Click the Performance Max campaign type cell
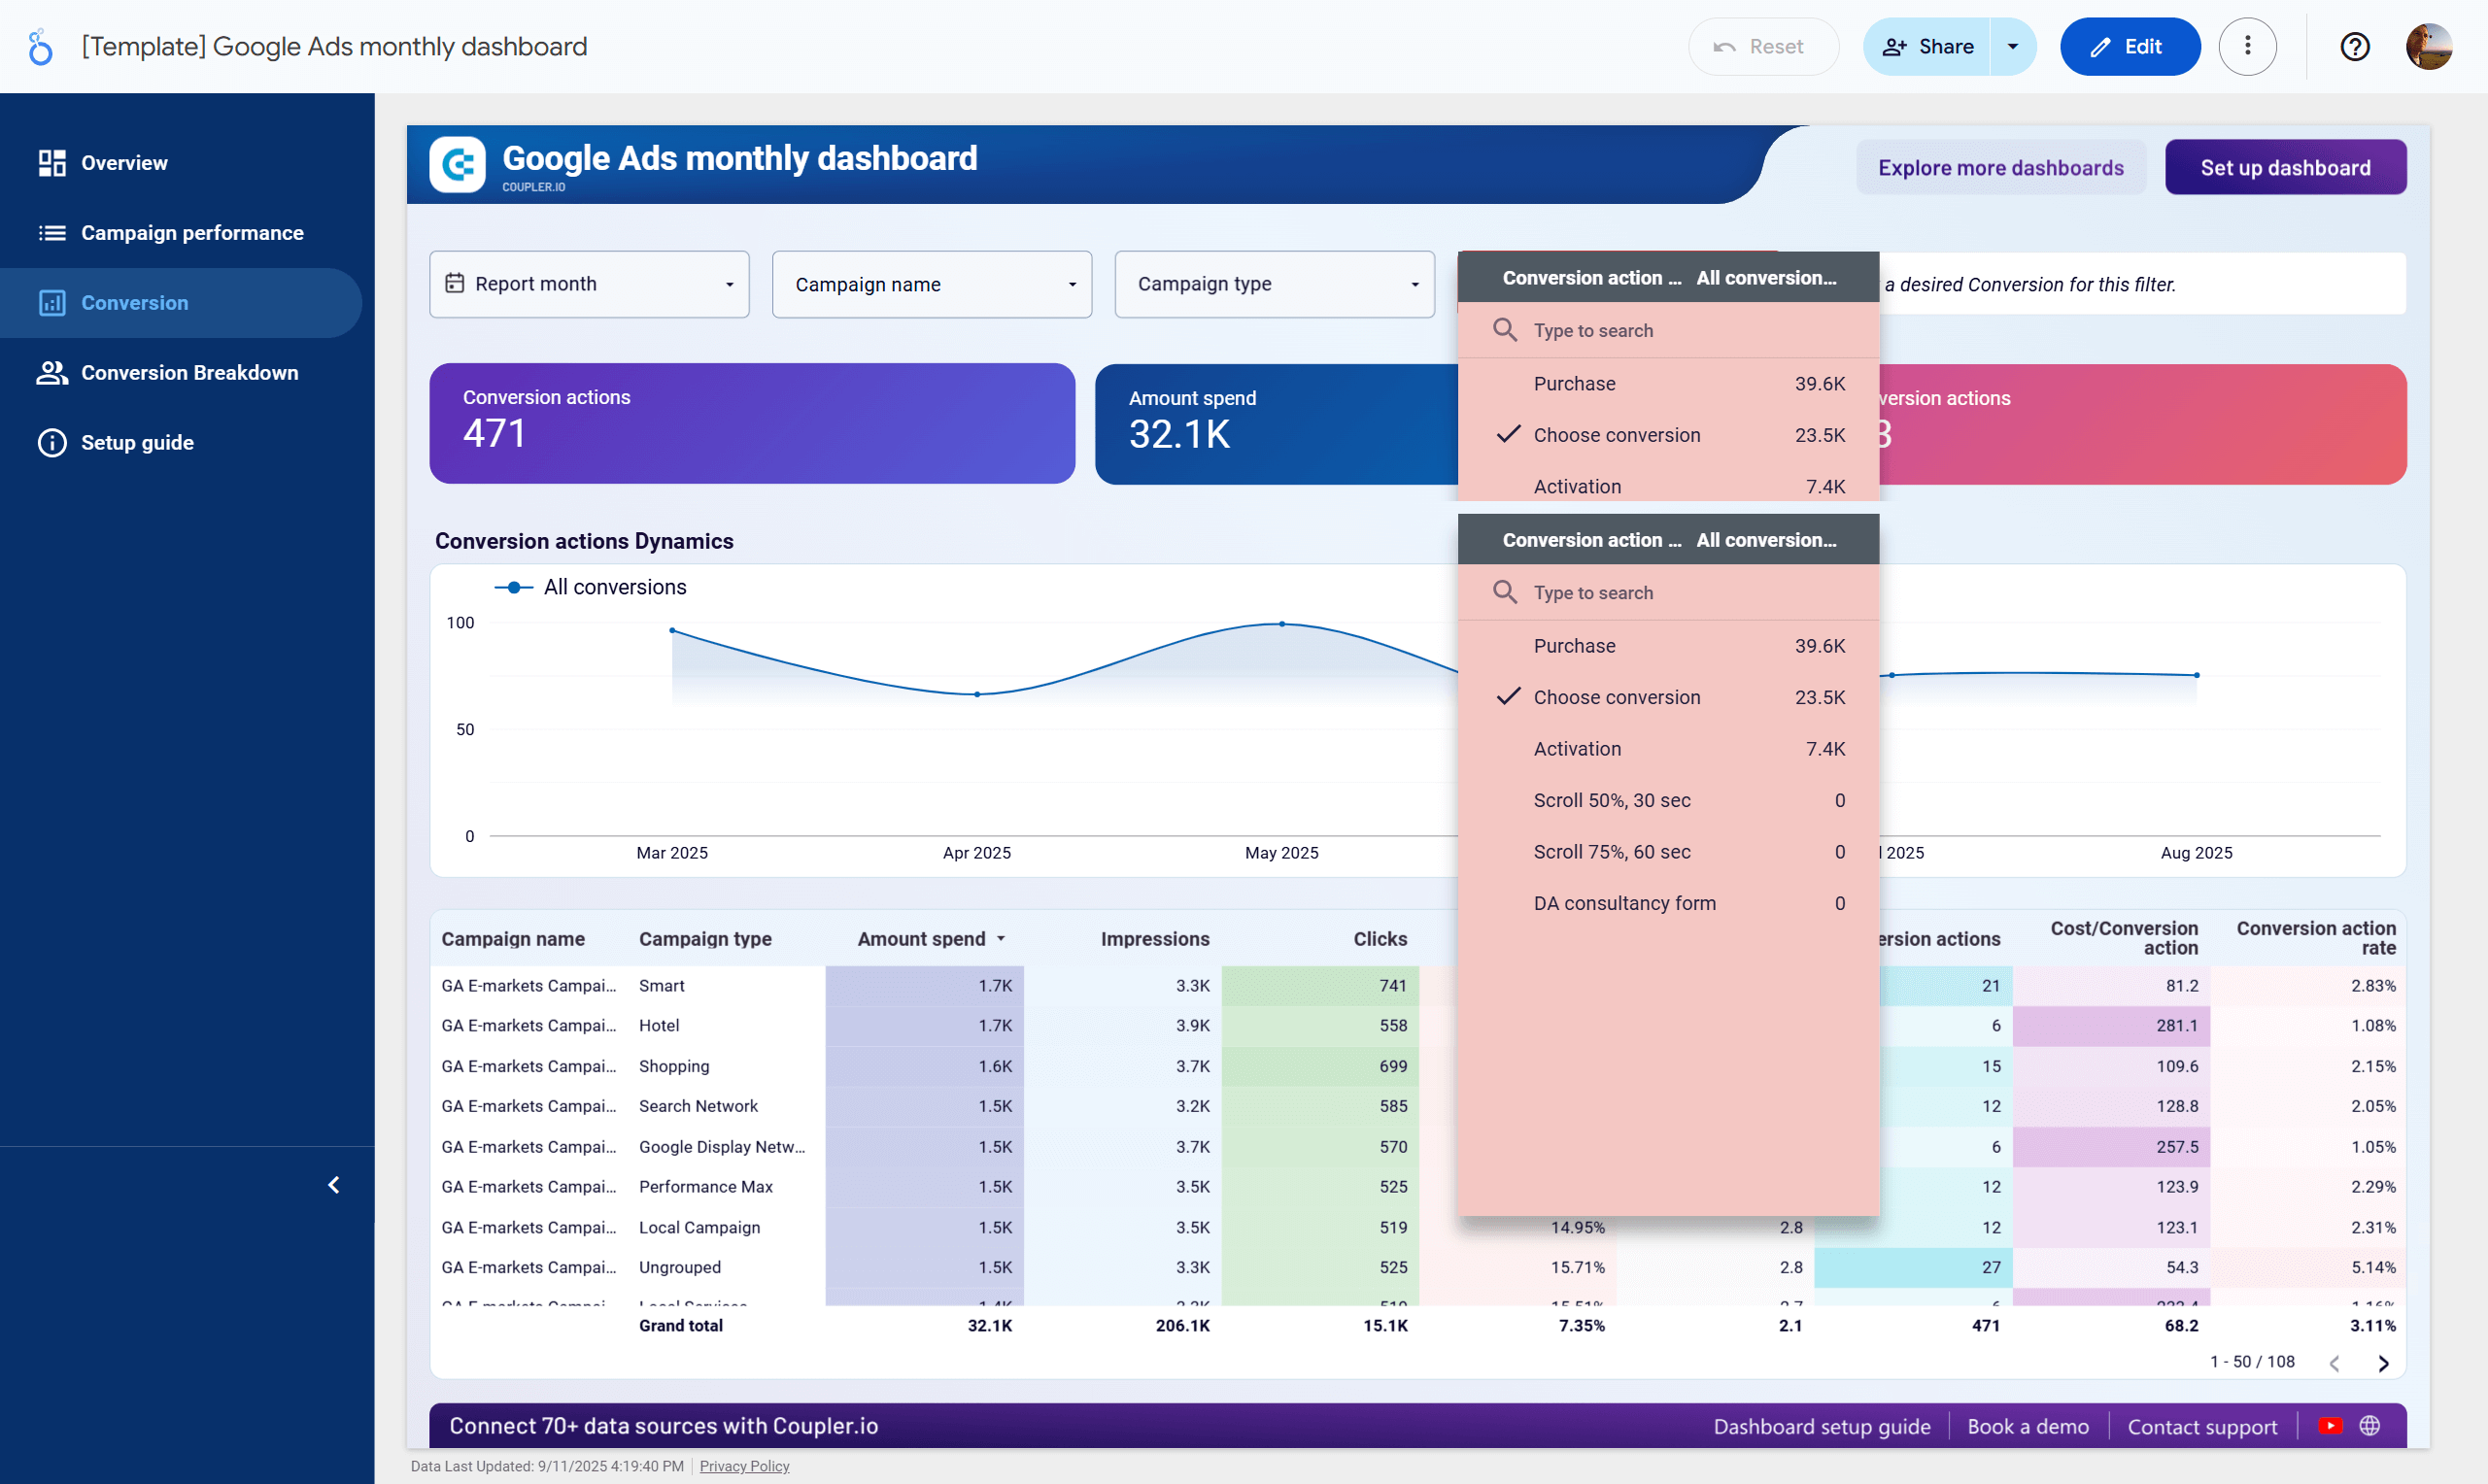This screenshot has height=1484, width=2488. 706,1187
